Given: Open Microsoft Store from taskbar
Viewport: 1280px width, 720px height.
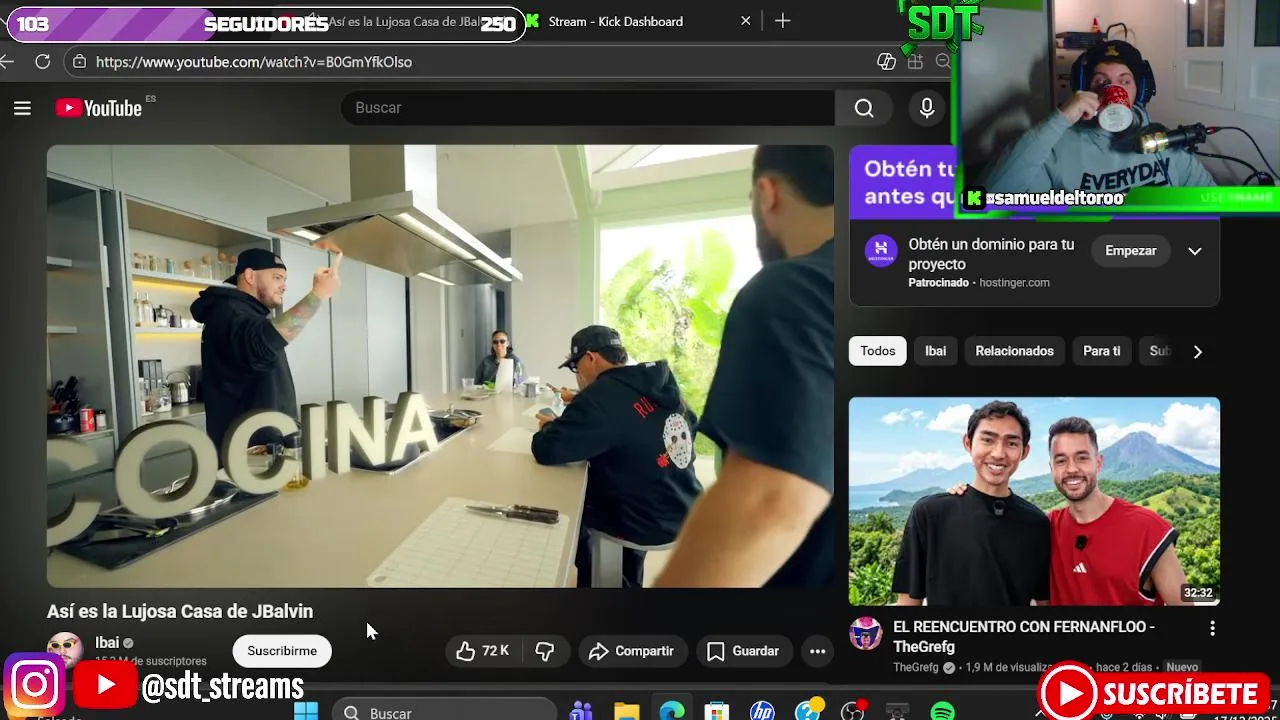Looking at the screenshot, I should (x=717, y=712).
